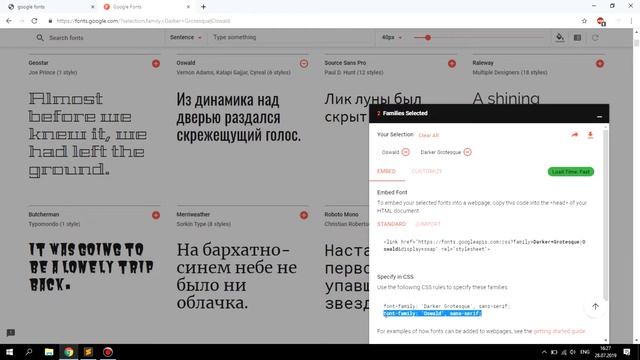
Task: Click the scroll-to-top arrow button
Action: tap(595, 306)
